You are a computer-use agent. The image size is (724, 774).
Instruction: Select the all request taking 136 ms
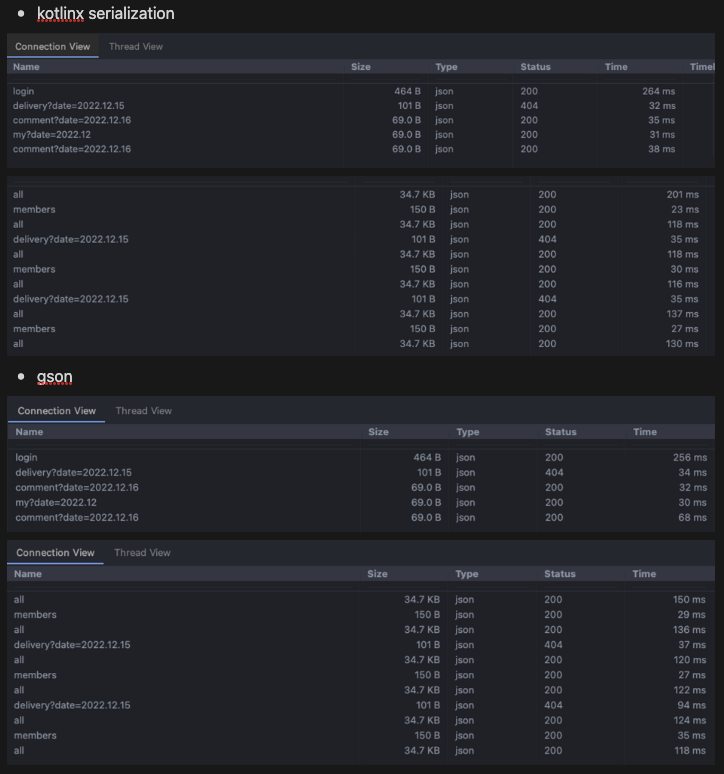(x=361, y=629)
